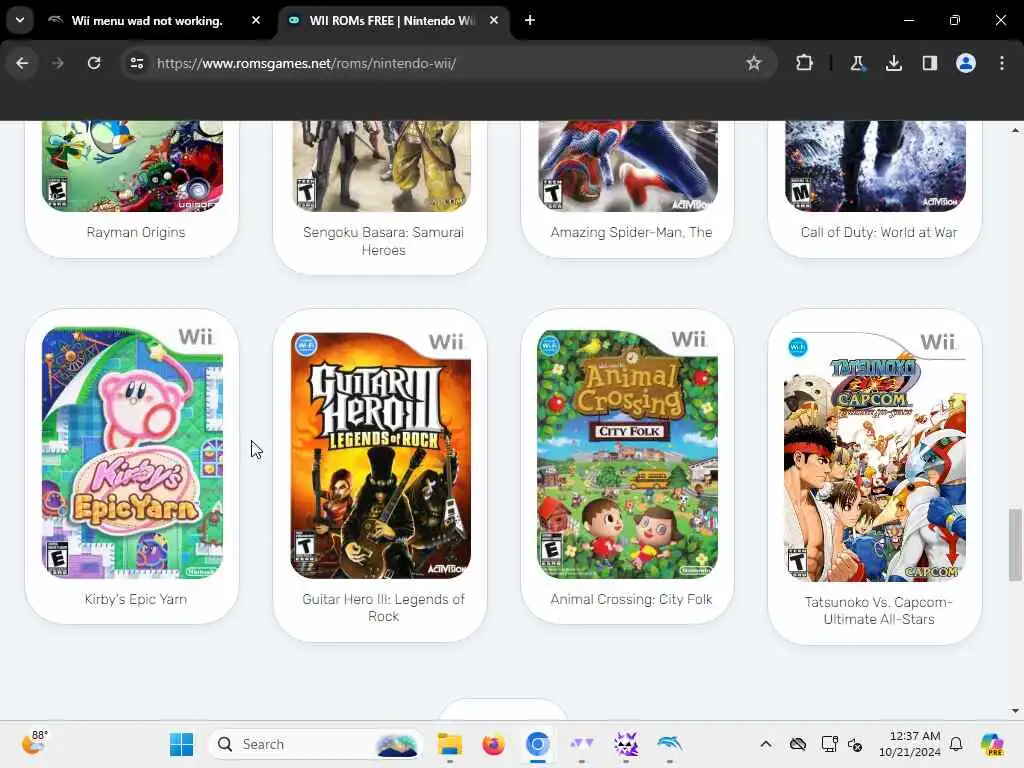Click 'Call of Duty: World at War' title
The width and height of the screenshot is (1024, 768).
pos(878,232)
